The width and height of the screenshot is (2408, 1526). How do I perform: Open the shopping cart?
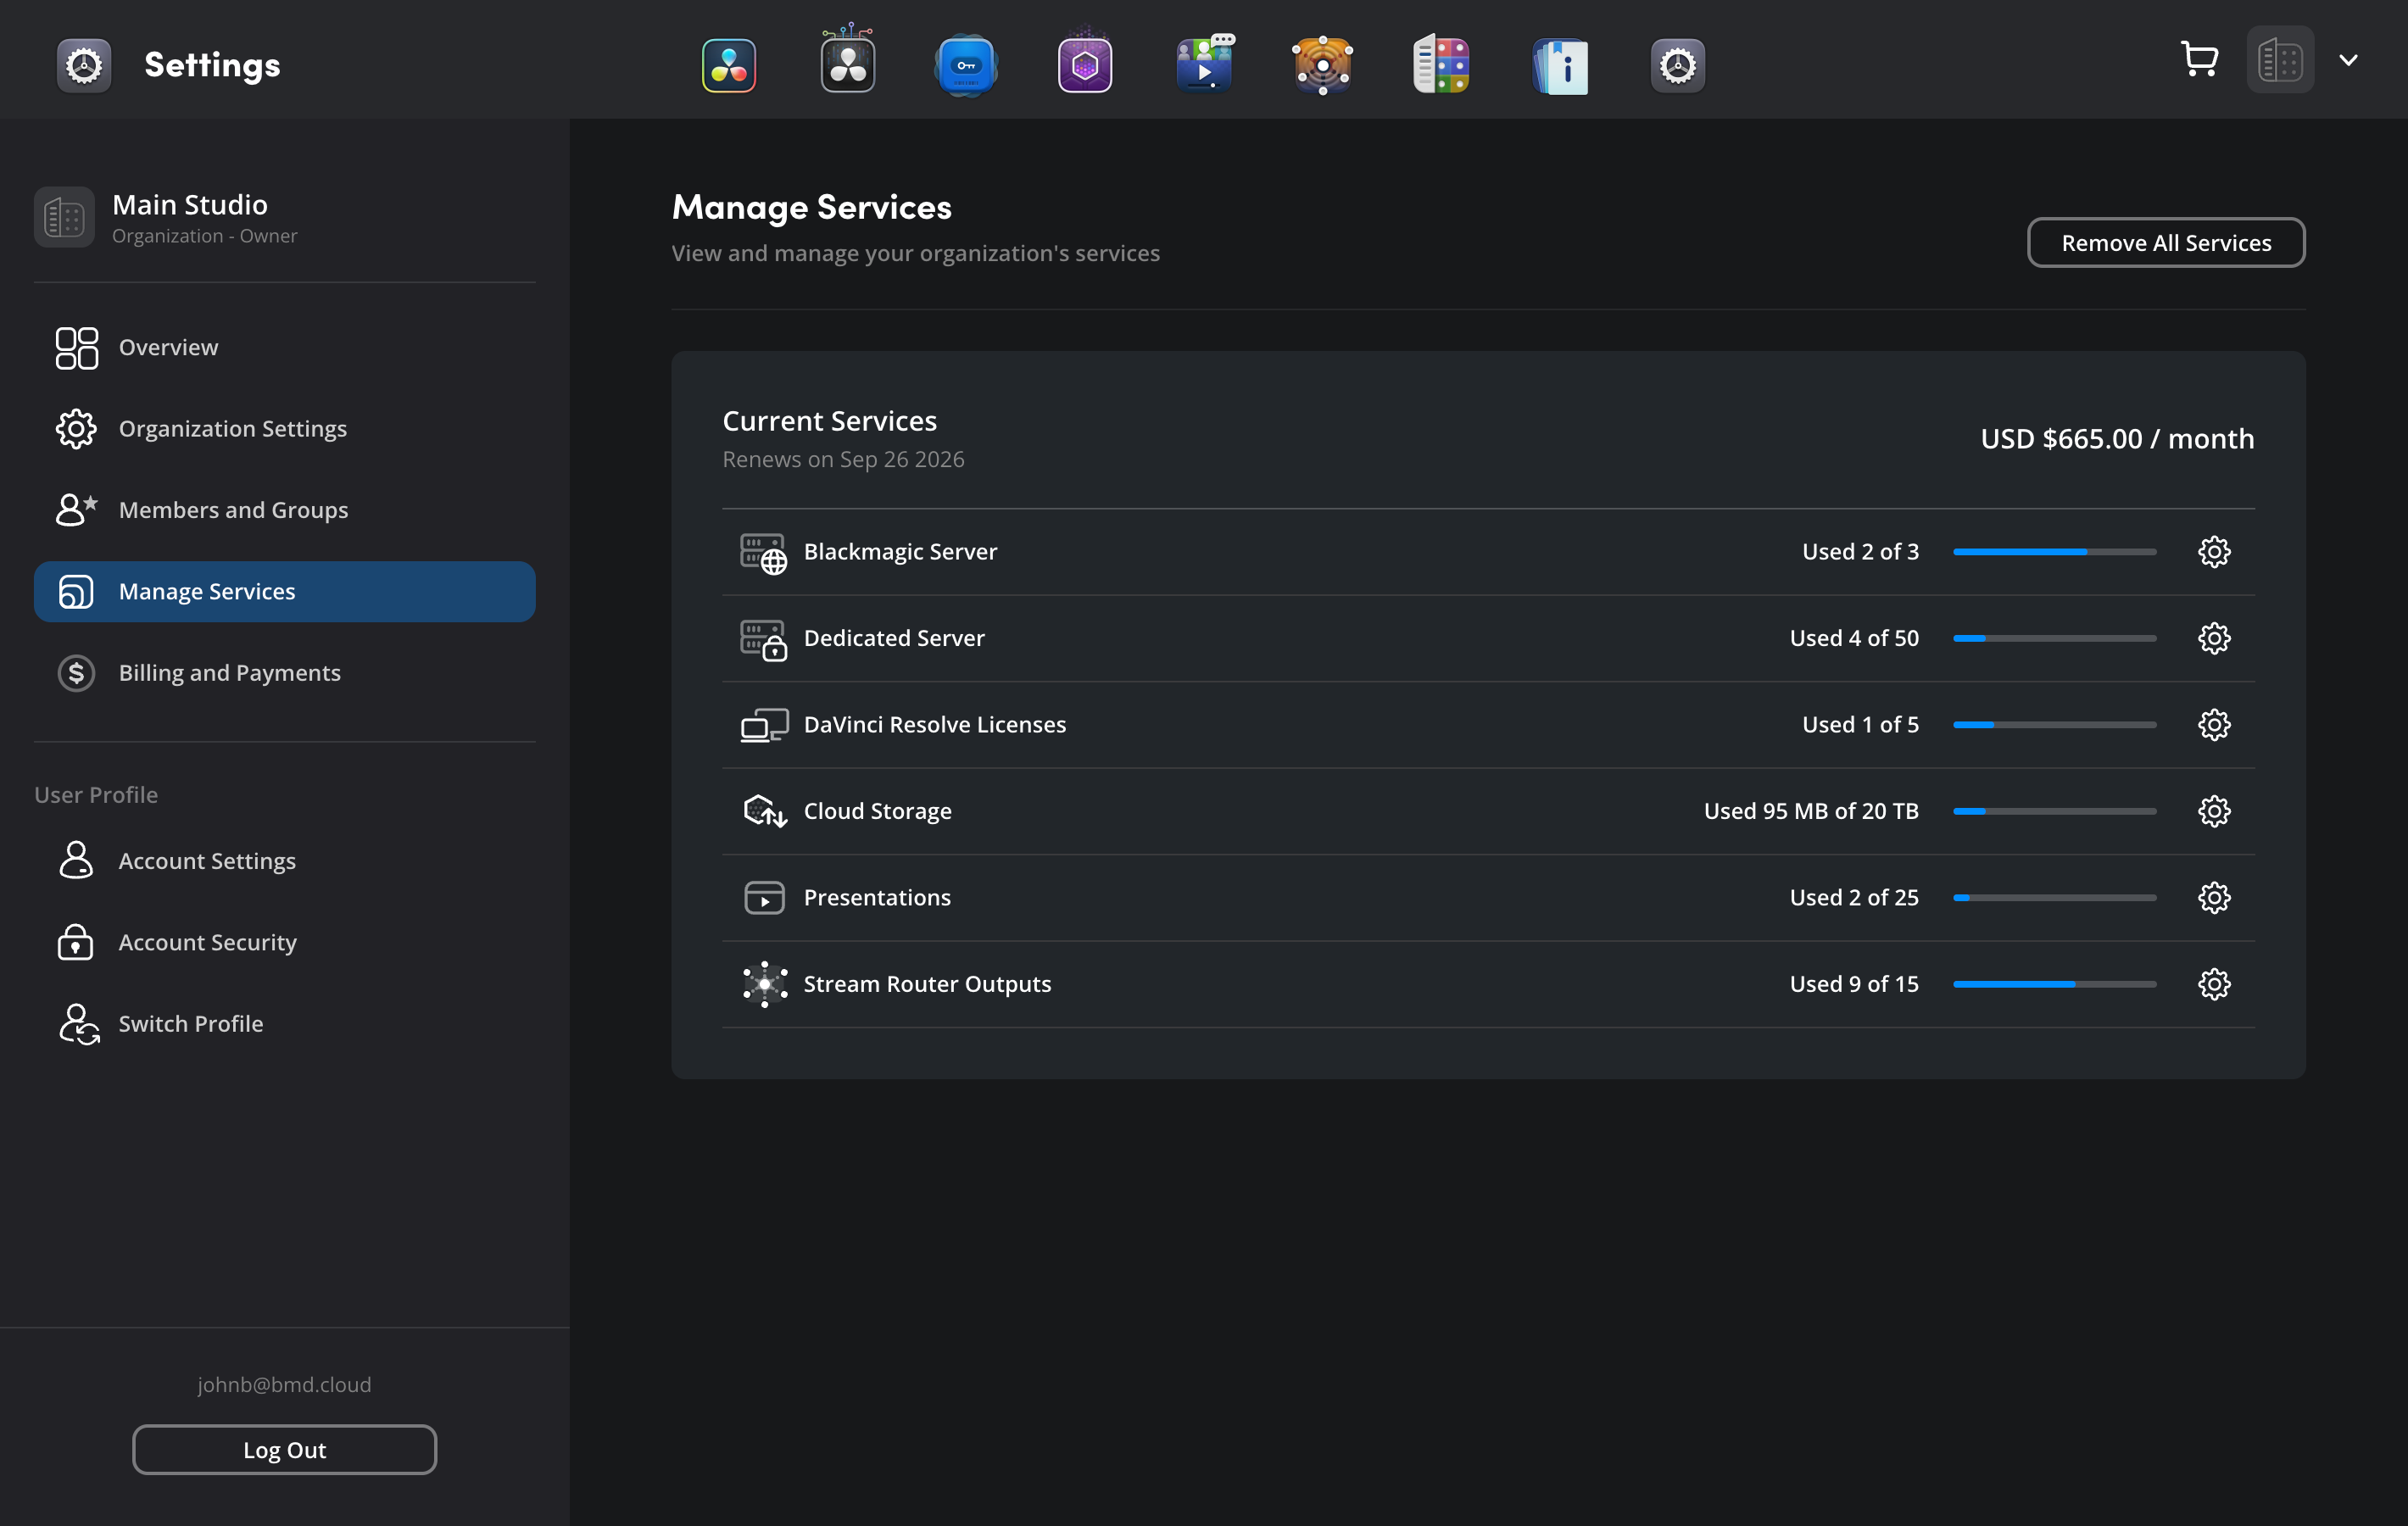click(2199, 59)
